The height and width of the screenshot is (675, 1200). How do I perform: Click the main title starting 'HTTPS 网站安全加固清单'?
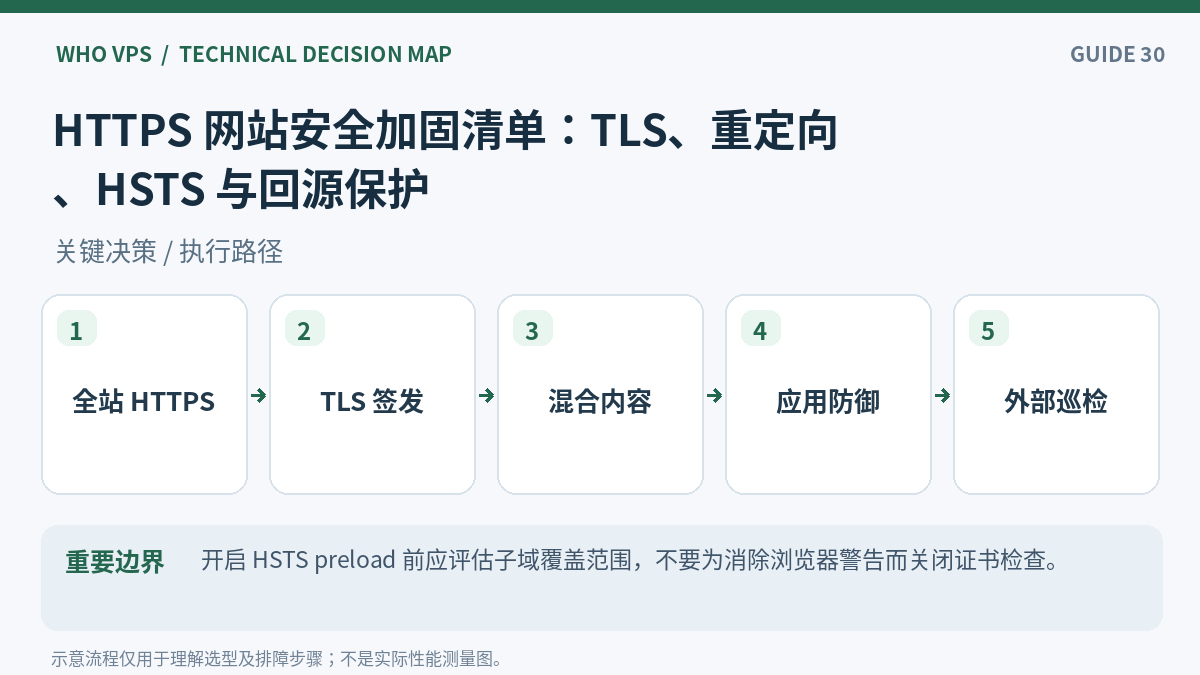[445, 160]
